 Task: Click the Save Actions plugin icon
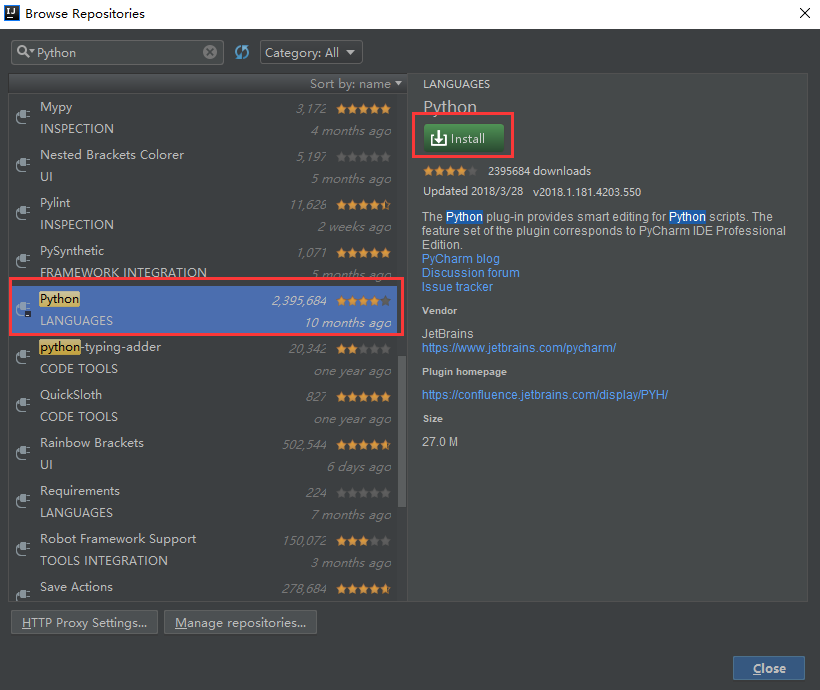pyautogui.click(x=23, y=594)
